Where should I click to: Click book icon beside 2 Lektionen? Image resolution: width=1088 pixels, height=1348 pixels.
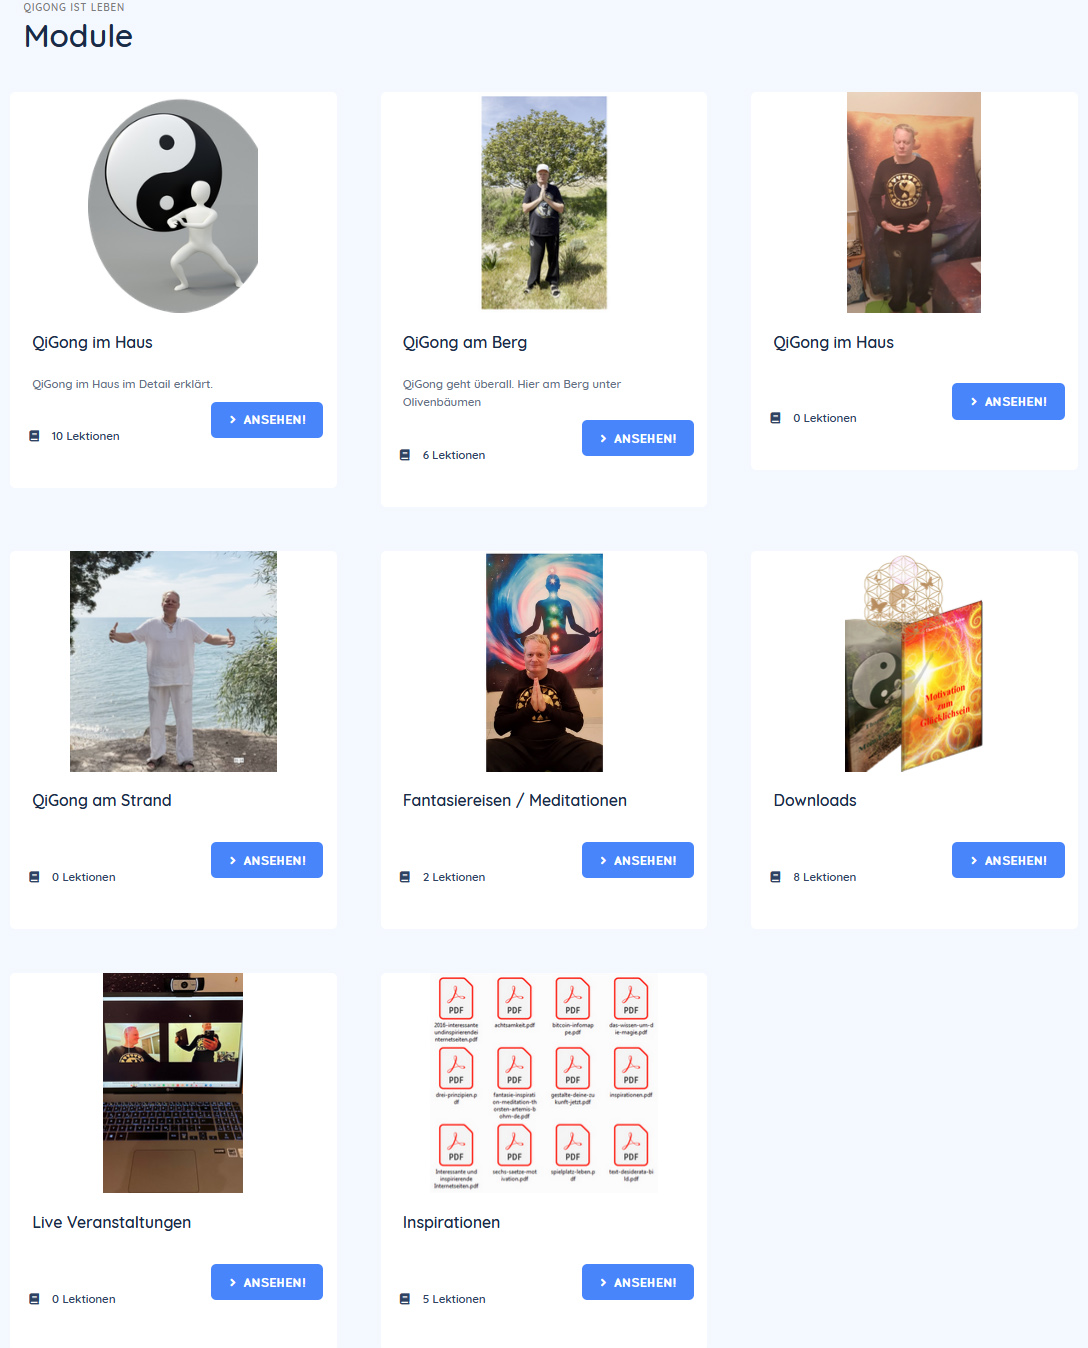tap(405, 877)
